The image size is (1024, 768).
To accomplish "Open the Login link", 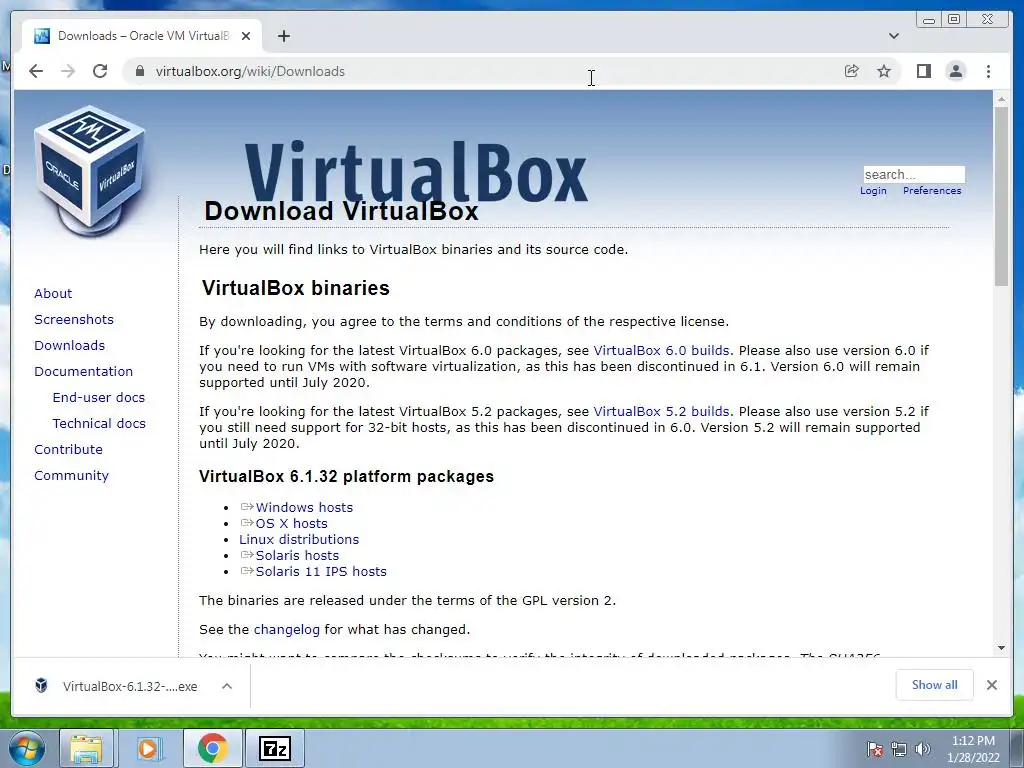I will [x=873, y=191].
